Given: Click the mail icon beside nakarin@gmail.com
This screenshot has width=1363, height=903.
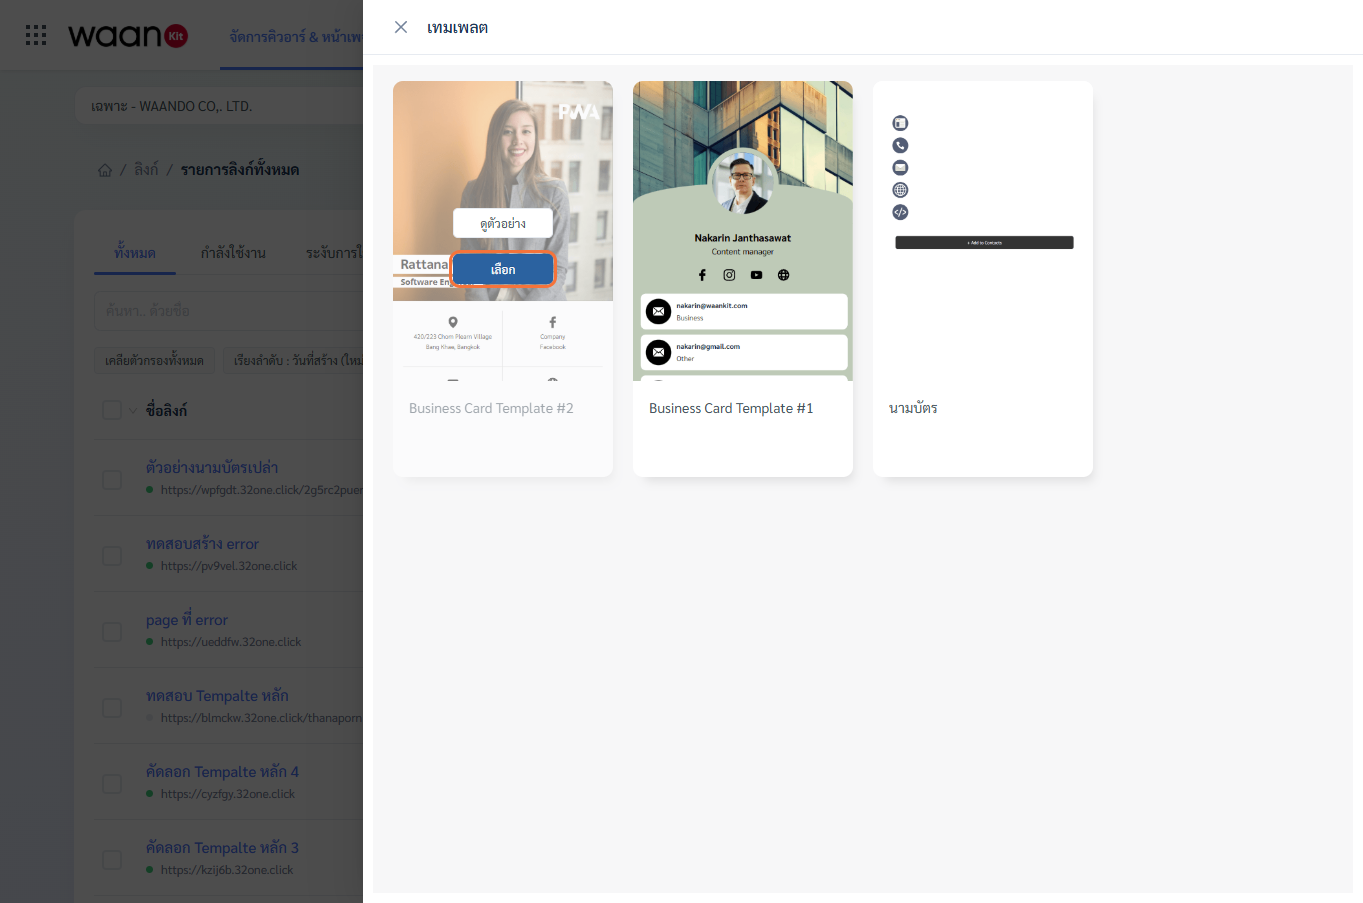Looking at the screenshot, I should [x=658, y=352].
